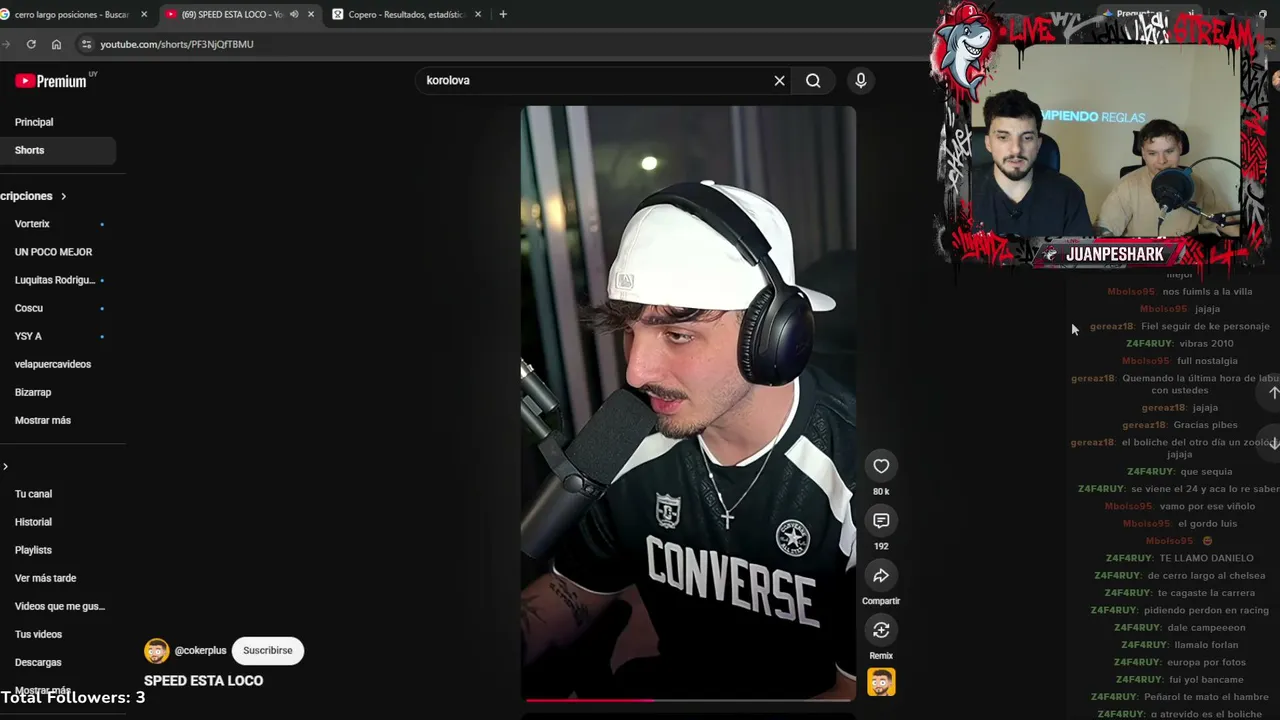Screen dimensions: 1280x720
Task: Expand the chevron above Tu canal
Action: [5, 466]
